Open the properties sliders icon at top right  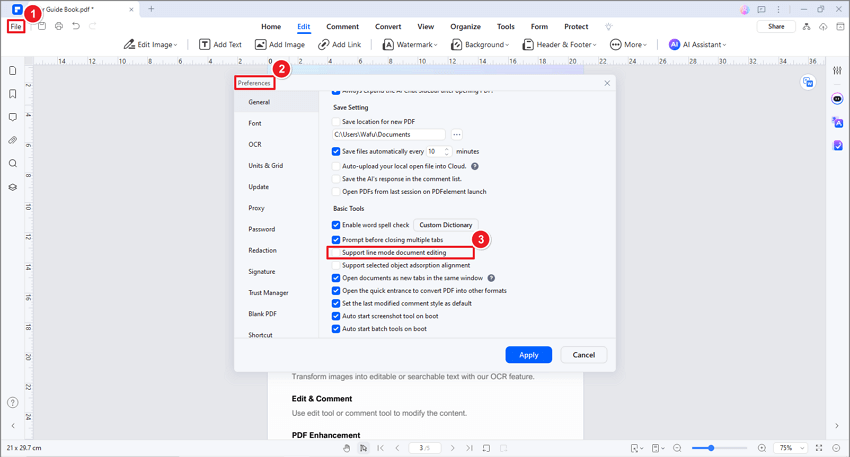coord(838,70)
